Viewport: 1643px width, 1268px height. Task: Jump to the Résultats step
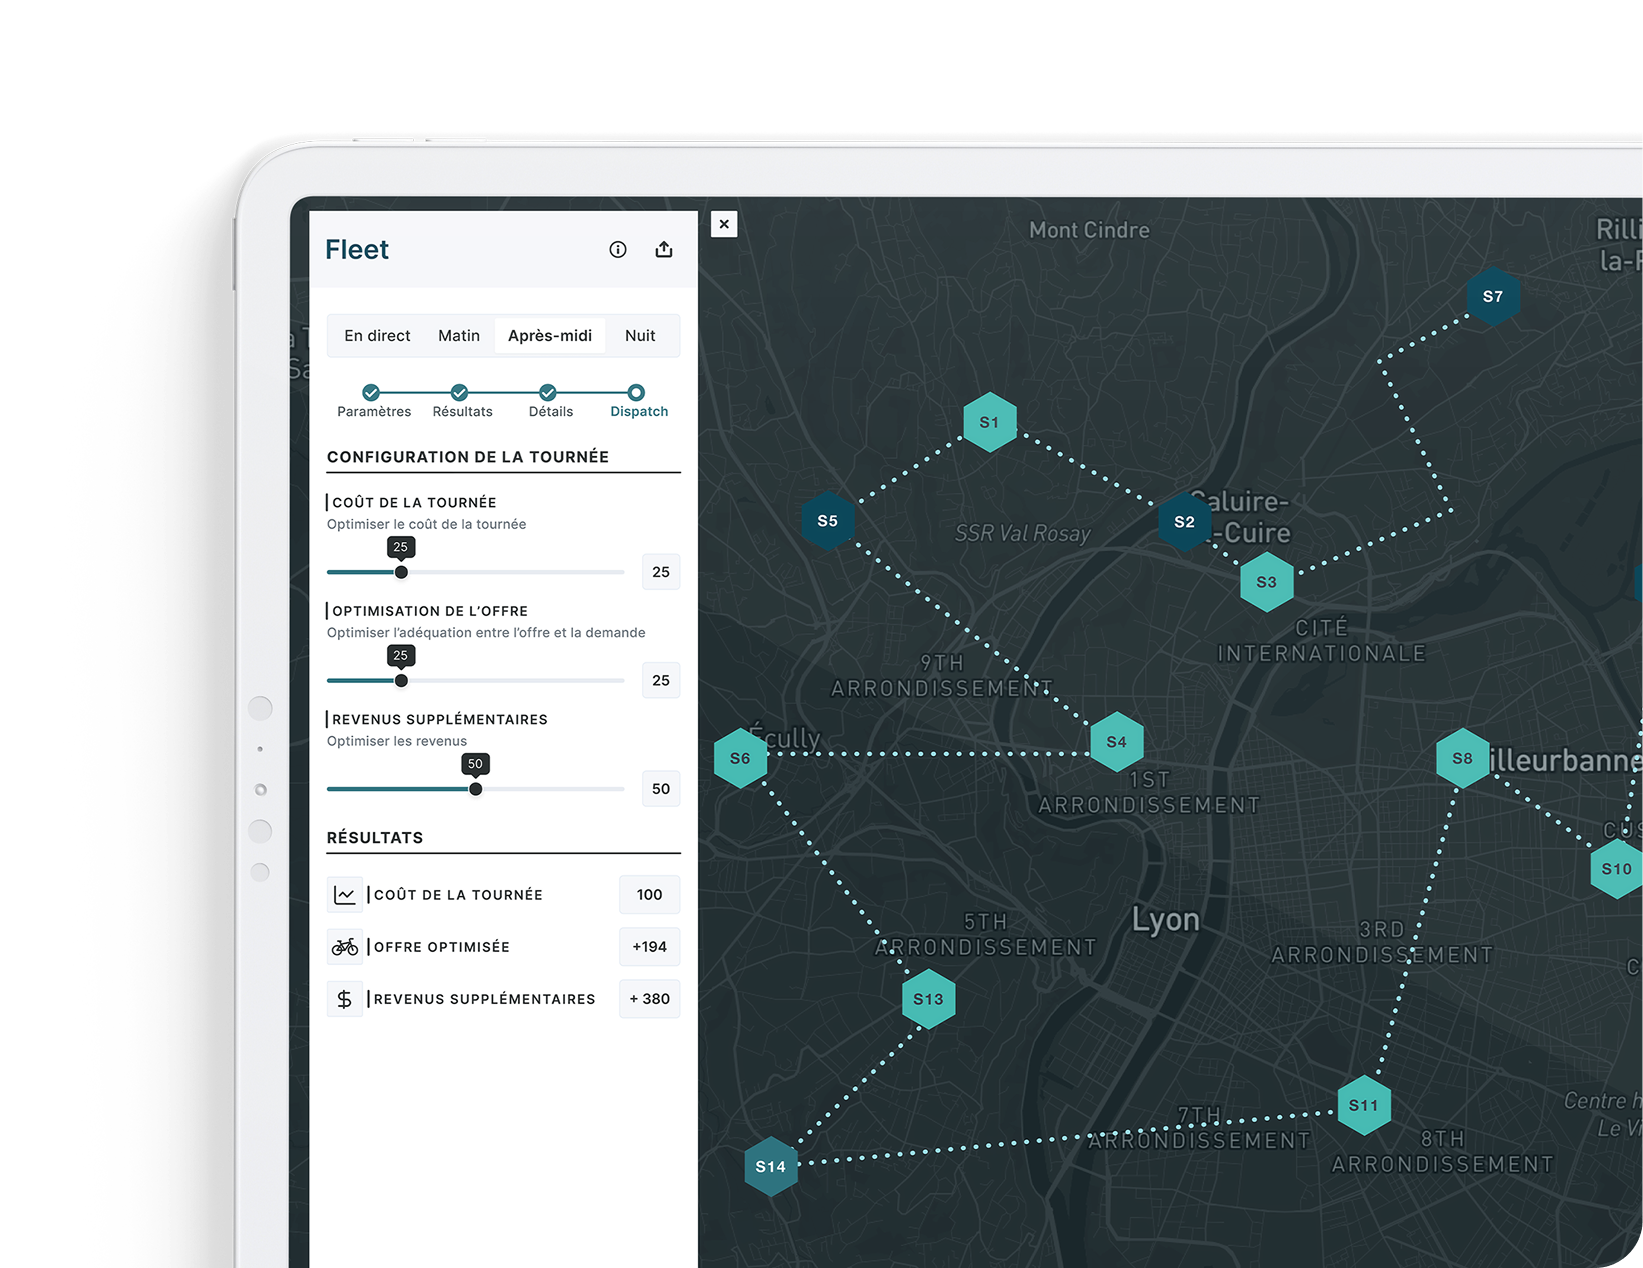459,393
